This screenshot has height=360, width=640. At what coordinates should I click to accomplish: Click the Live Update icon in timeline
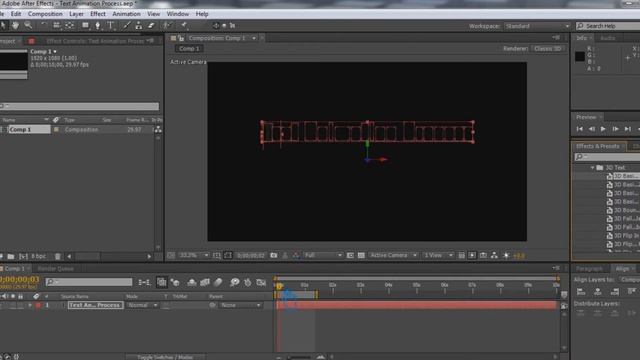coord(162,282)
